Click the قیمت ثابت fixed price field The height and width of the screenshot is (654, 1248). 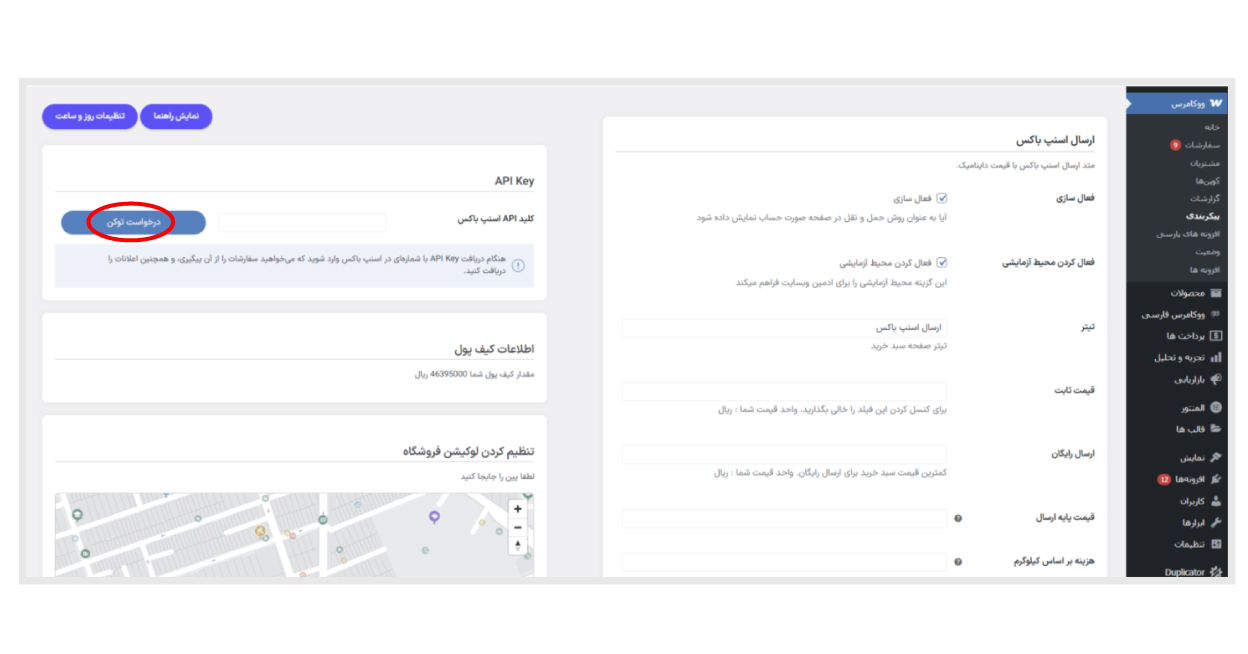click(x=783, y=392)
